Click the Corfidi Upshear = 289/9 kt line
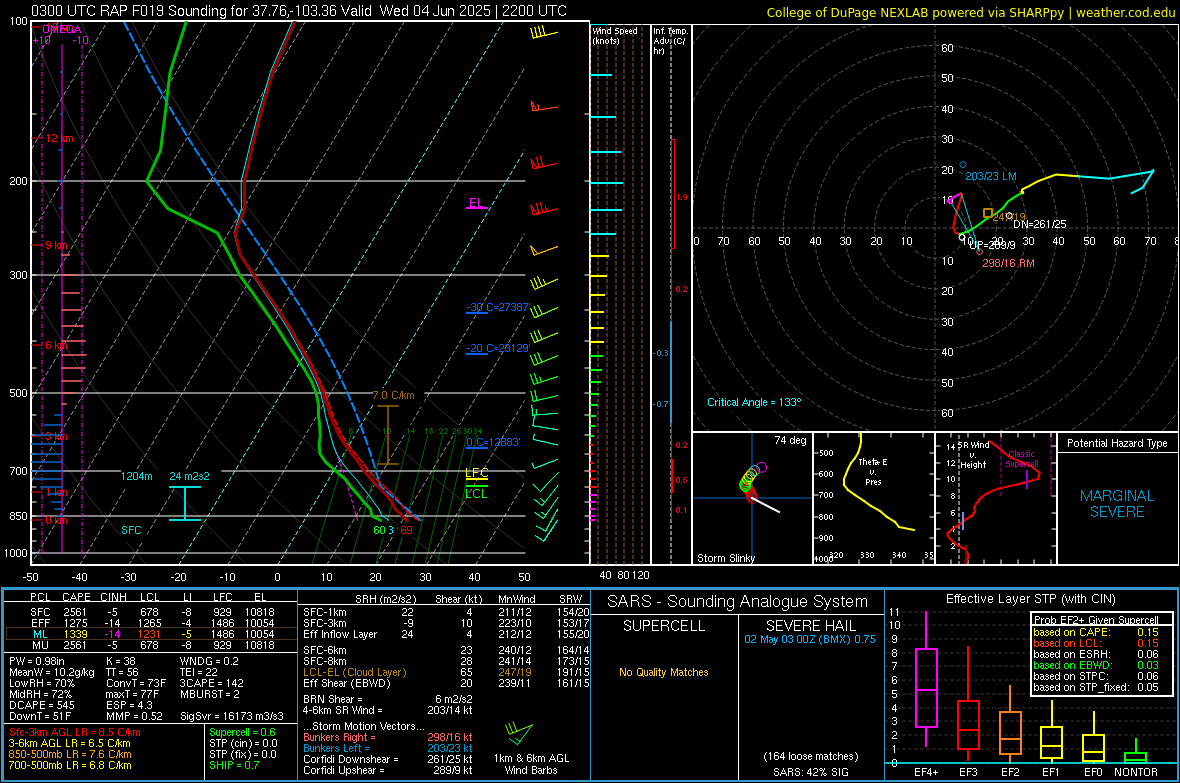 (388, 770)
